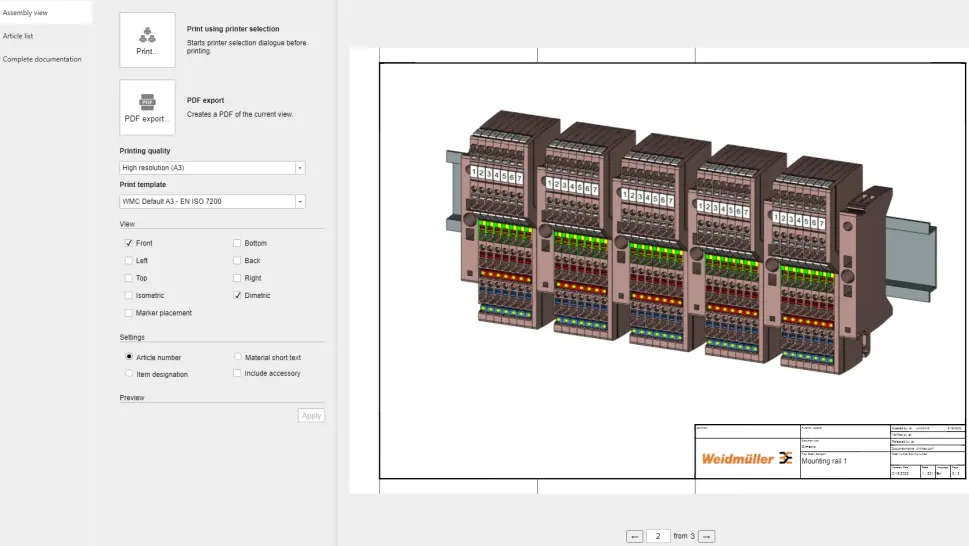Select the Material short text option
This screenshot has width=969, height=546.
(x=237, y=357)
